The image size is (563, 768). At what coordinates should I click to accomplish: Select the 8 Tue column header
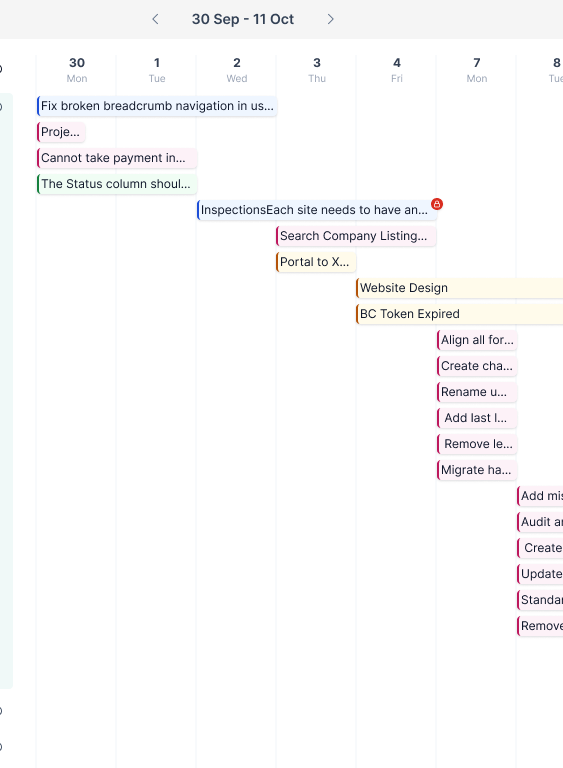[x=556, y=70]
